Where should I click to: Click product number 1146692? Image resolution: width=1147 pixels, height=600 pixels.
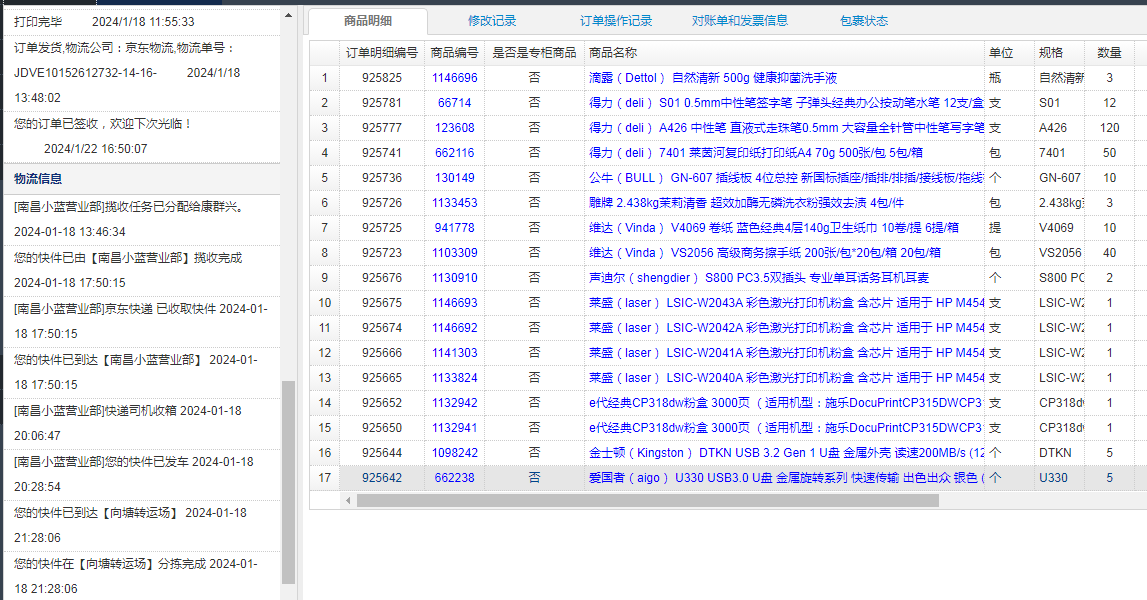(454, 328)
